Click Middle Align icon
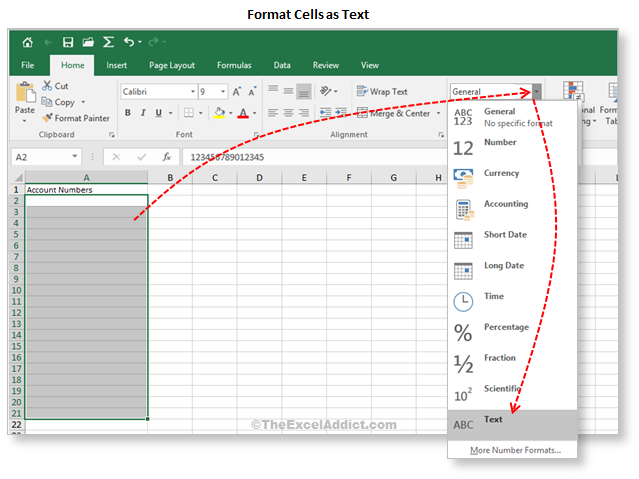The height and width of the screenshot is (479, 639). (289, 91)
